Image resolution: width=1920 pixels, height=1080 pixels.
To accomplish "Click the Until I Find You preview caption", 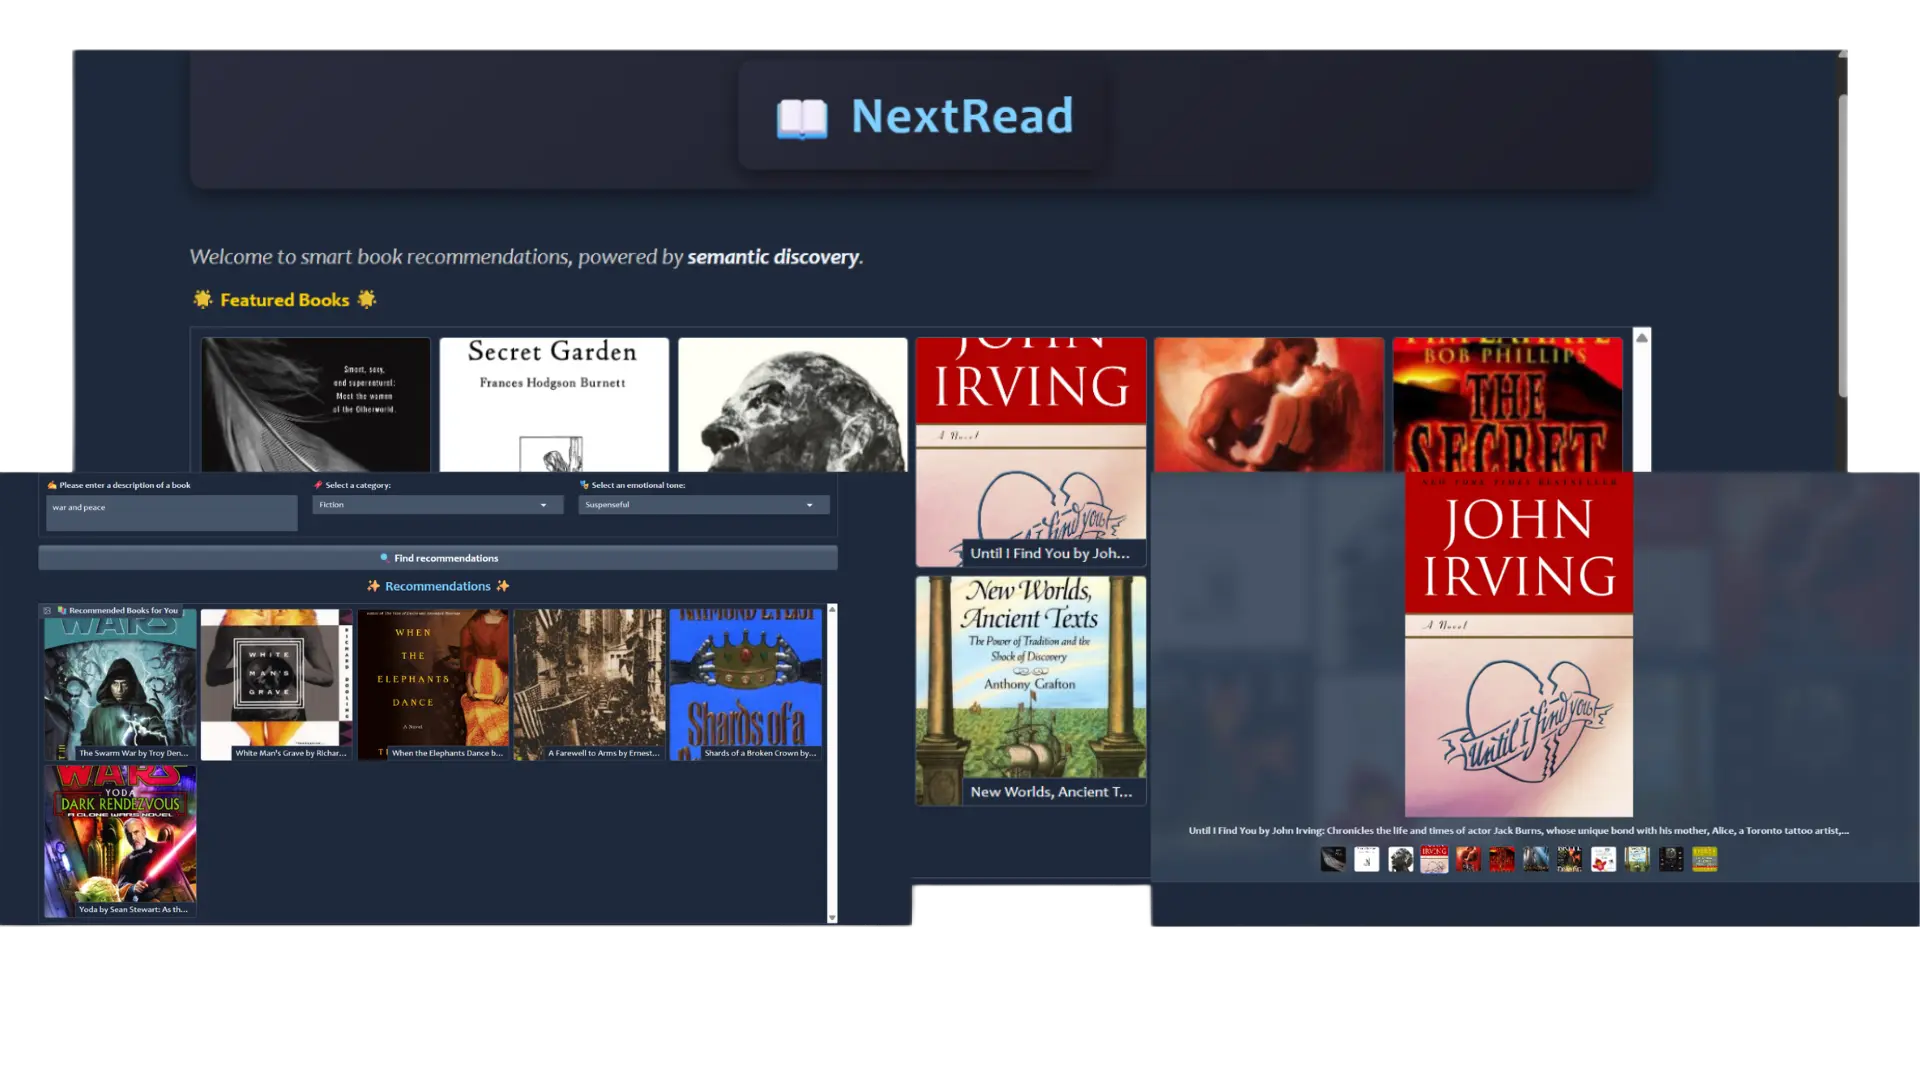I will coord(1519,830).
